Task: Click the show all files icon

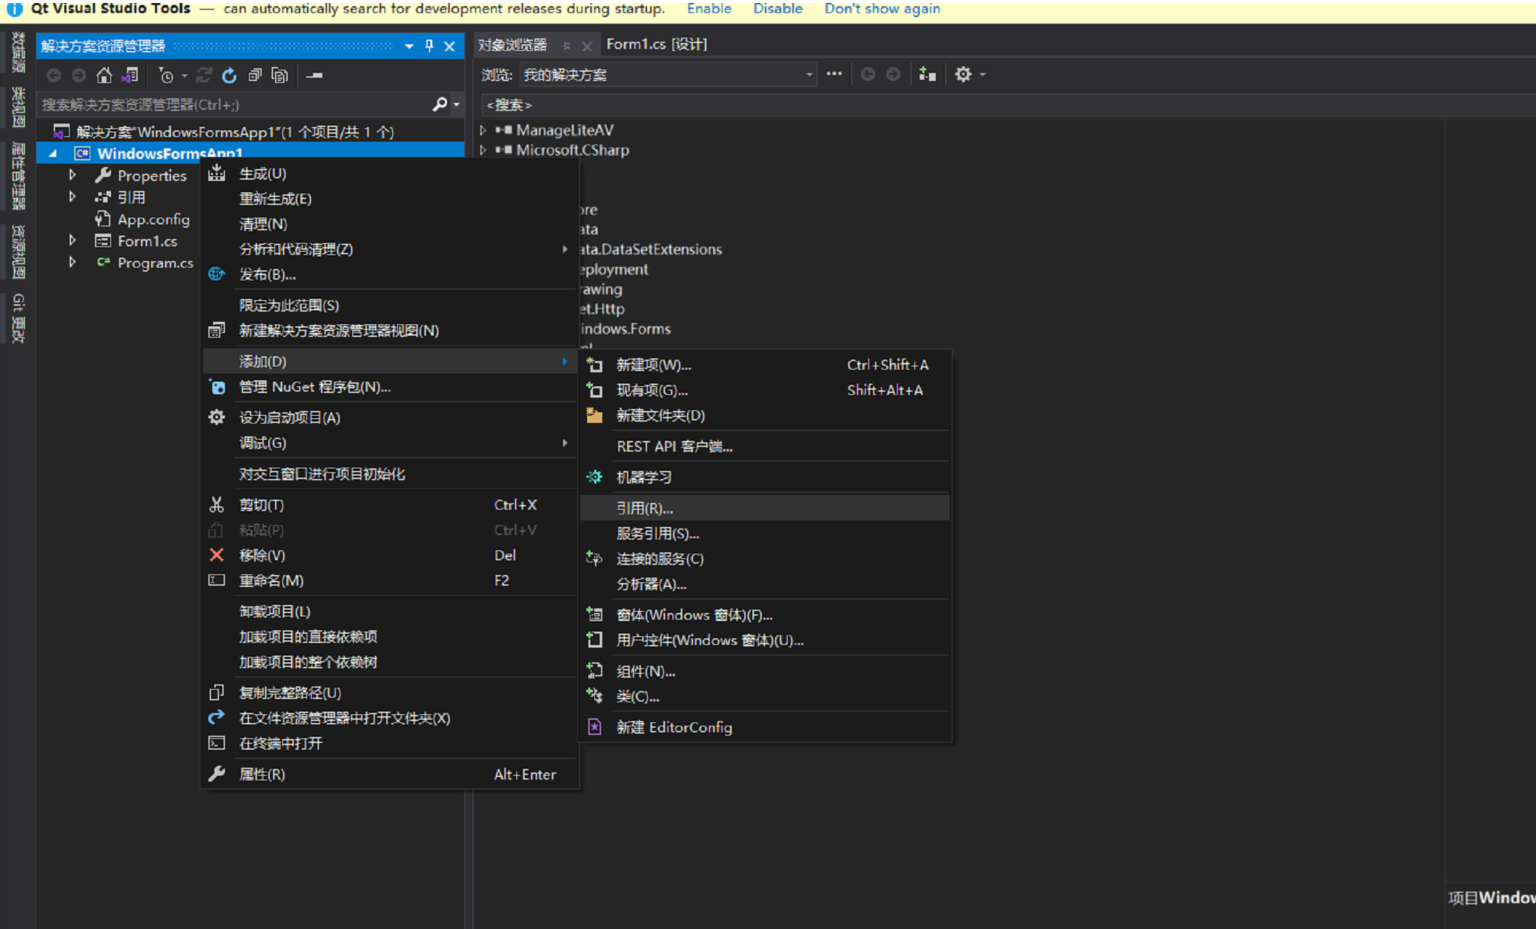Action: (x=280, y=75)
